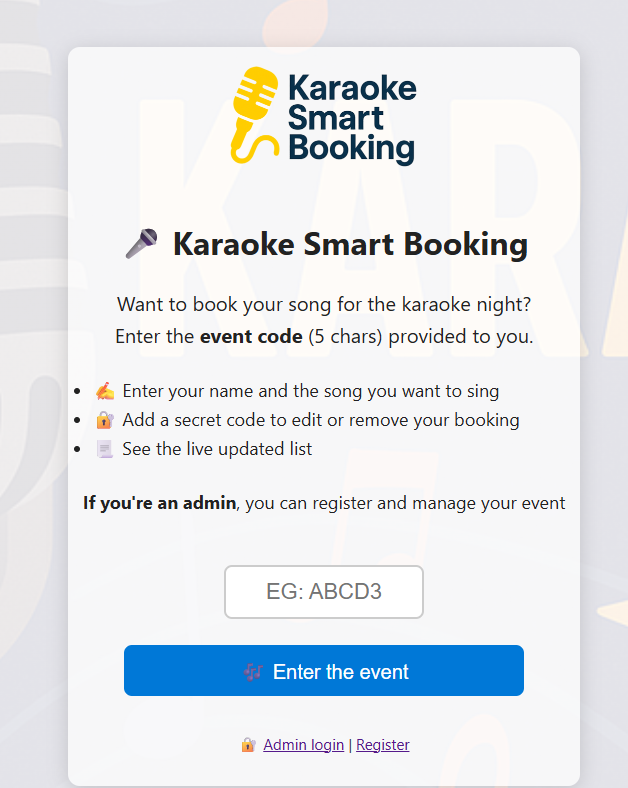Click the Karaoke Smart Booking main heading
The image size is (628, 788).
pyautogui.click(x=350, y=245)
